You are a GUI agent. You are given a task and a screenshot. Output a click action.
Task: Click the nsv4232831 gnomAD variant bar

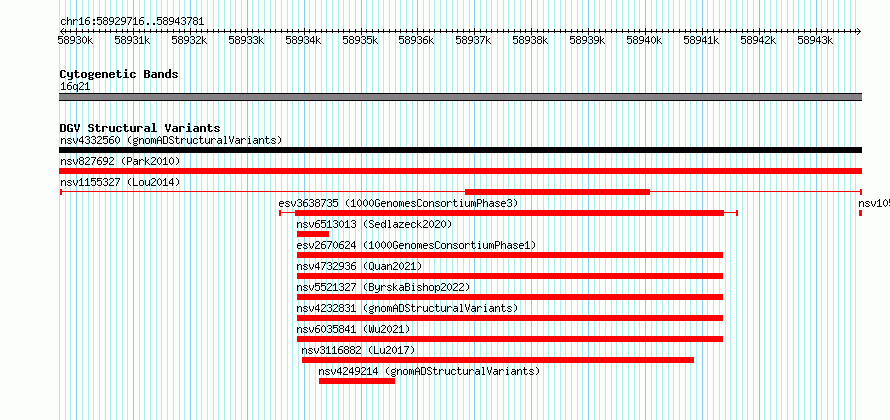coord(510,318)
